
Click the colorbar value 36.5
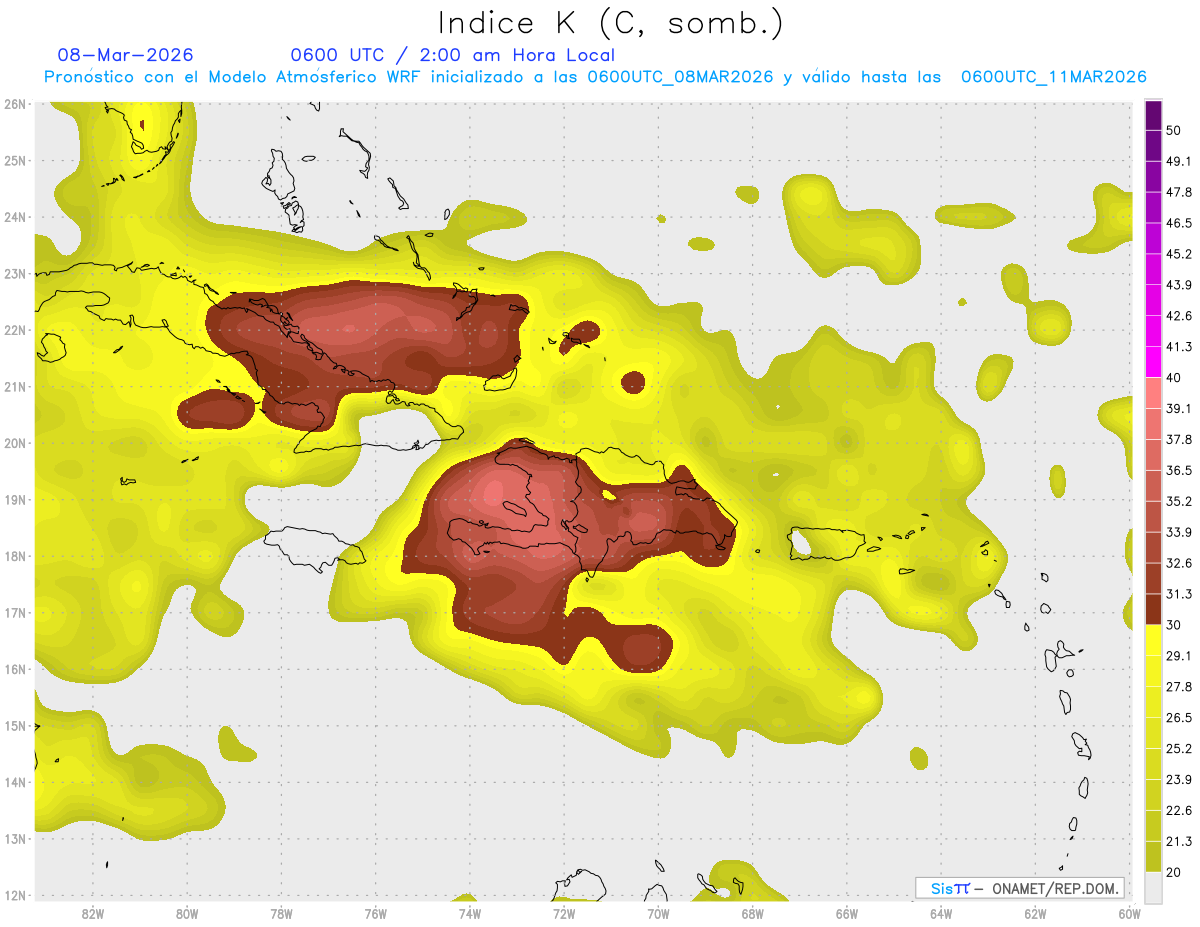pos(1178,470)
